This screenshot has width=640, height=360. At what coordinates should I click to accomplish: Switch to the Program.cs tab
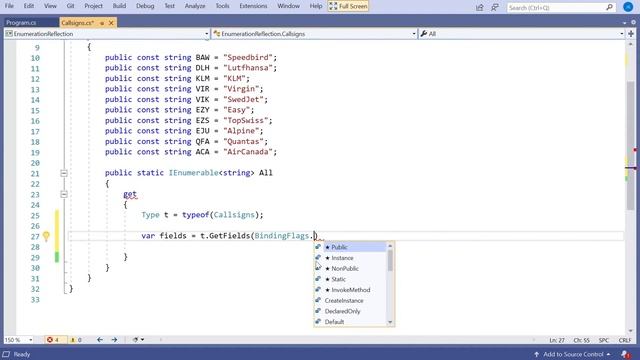click(21, 23)
